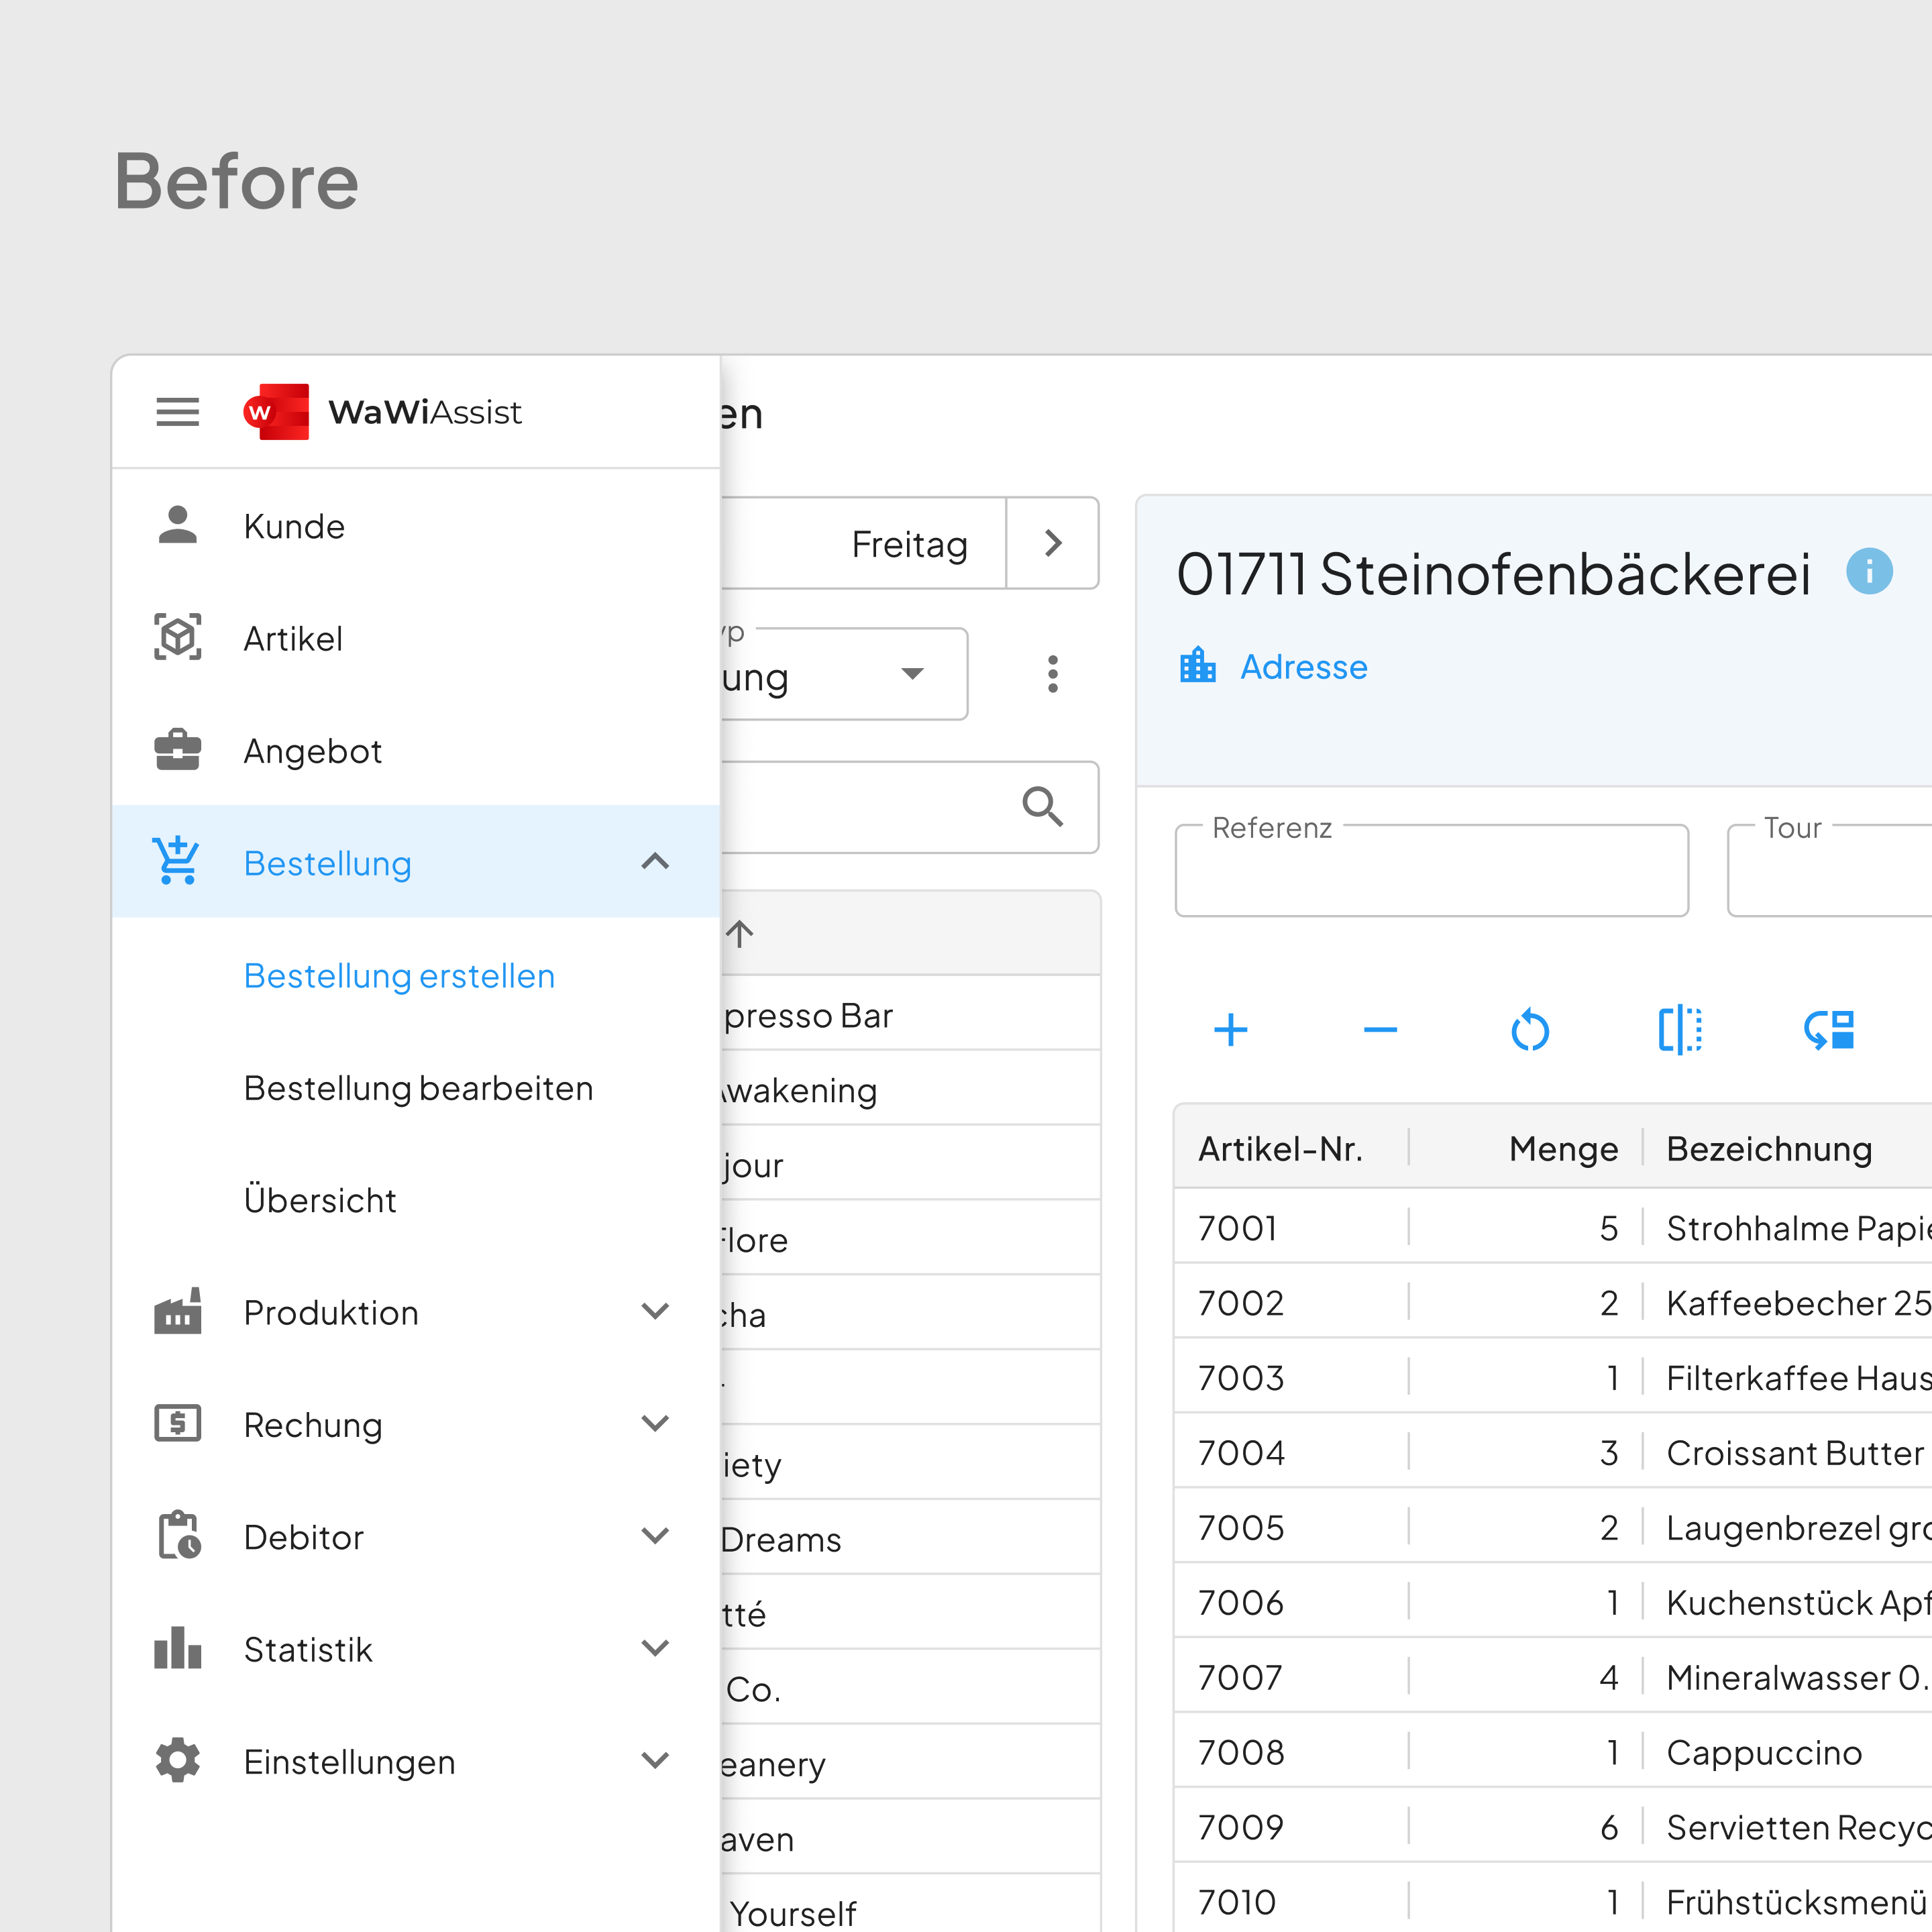Select the Croissant Butter row description
This screenshot has width=1932, height=1932.
click(1795, 1453)
